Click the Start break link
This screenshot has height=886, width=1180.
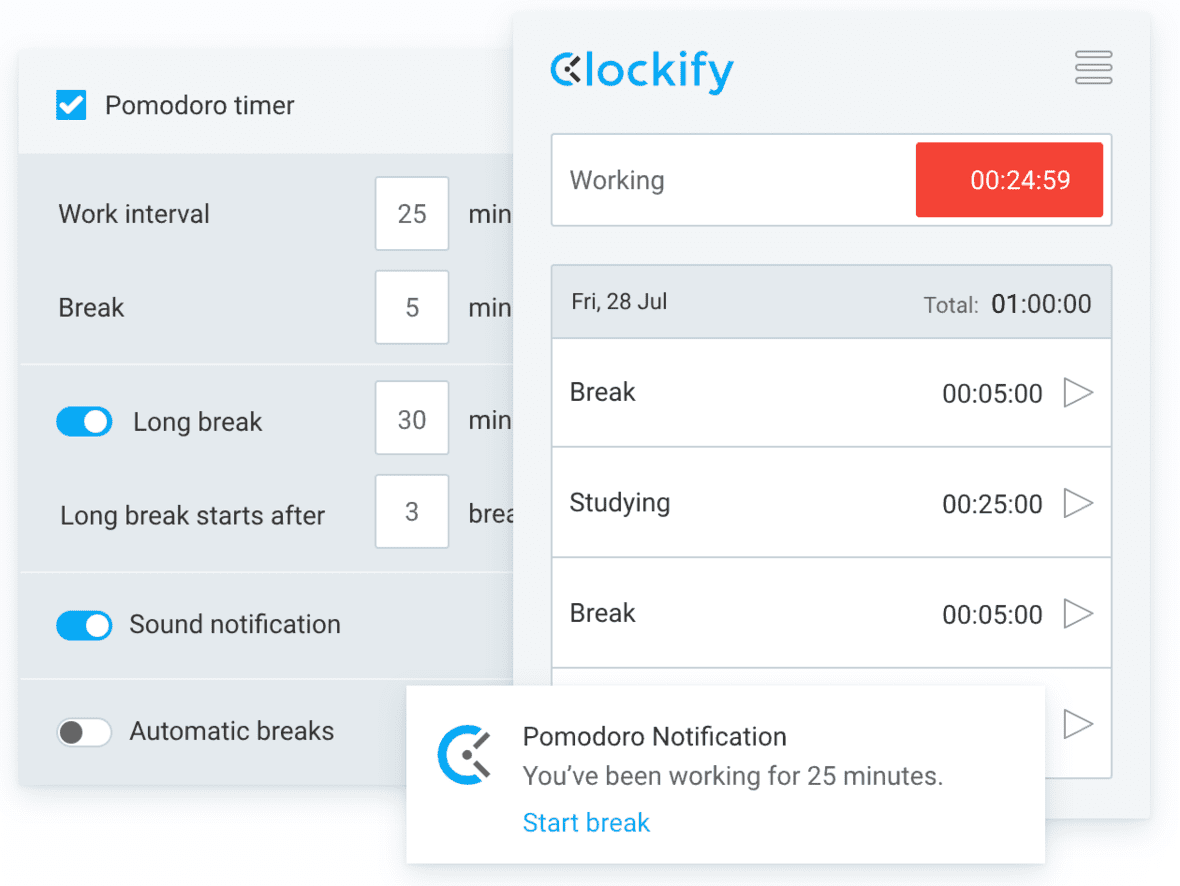[x=586, y=822]
